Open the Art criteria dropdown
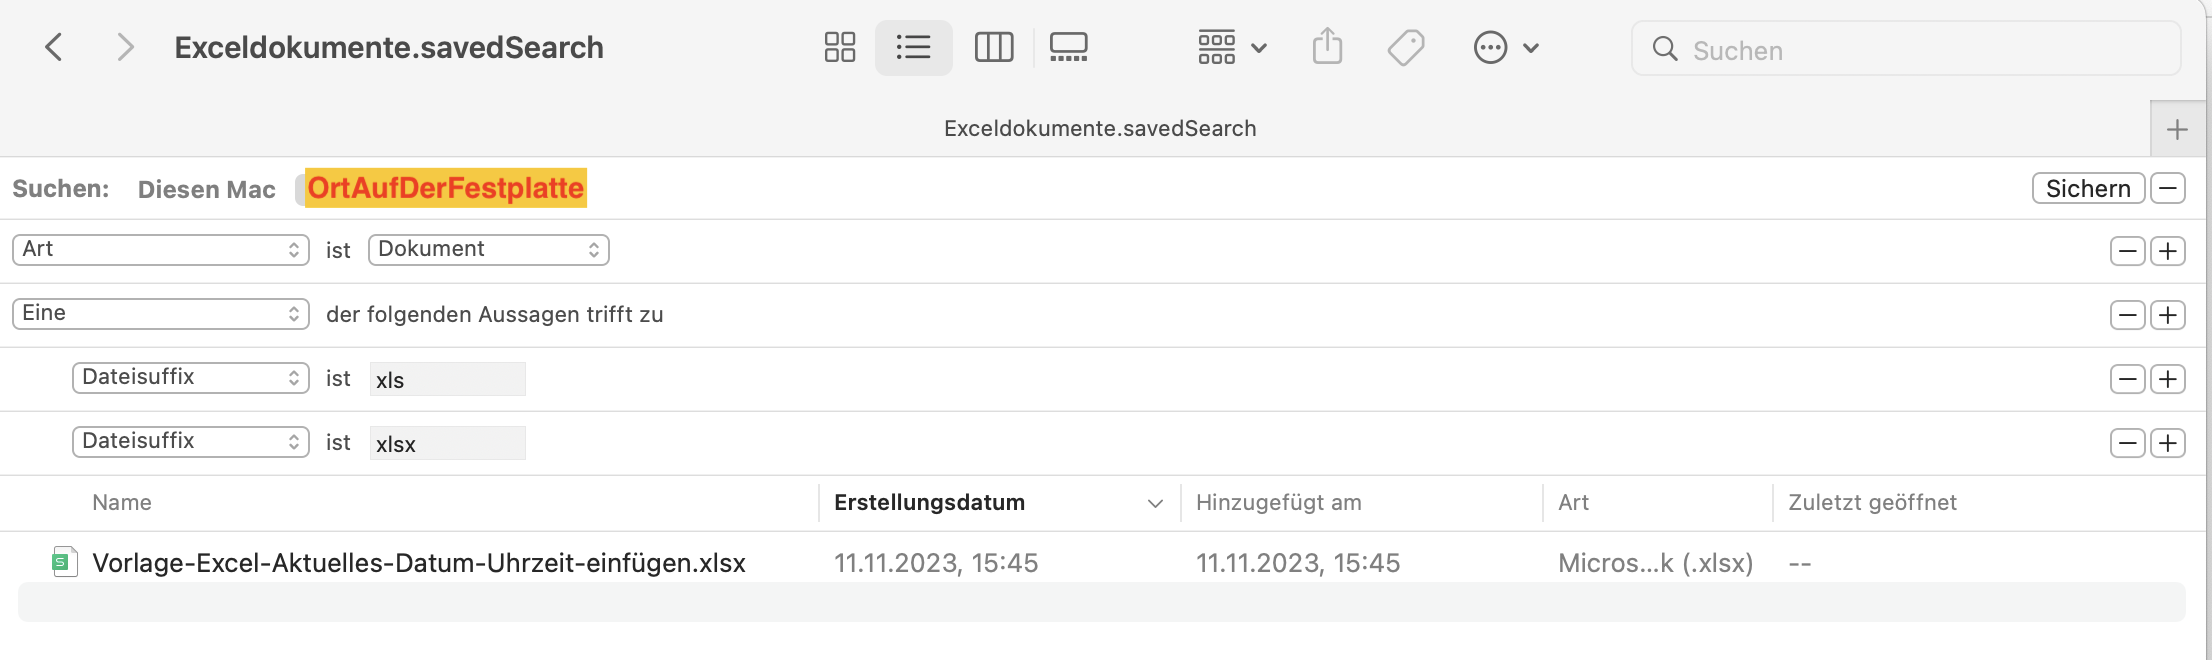Image resolution: width=2212 pixels, height=660 pixels. [160, 250]
